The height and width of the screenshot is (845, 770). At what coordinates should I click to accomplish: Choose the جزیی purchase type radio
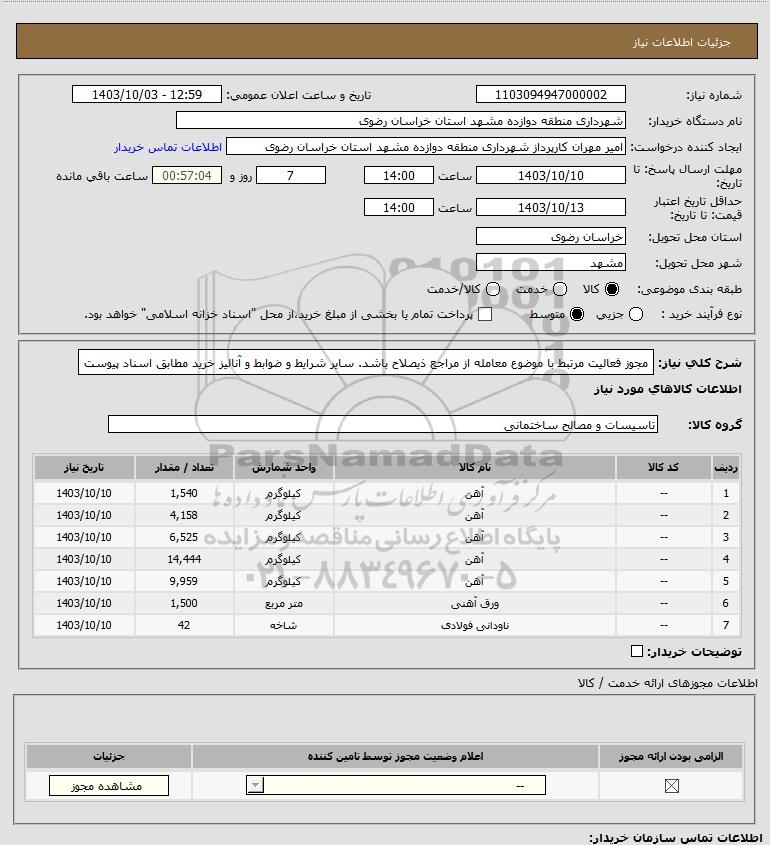click(x=636, y=314)
